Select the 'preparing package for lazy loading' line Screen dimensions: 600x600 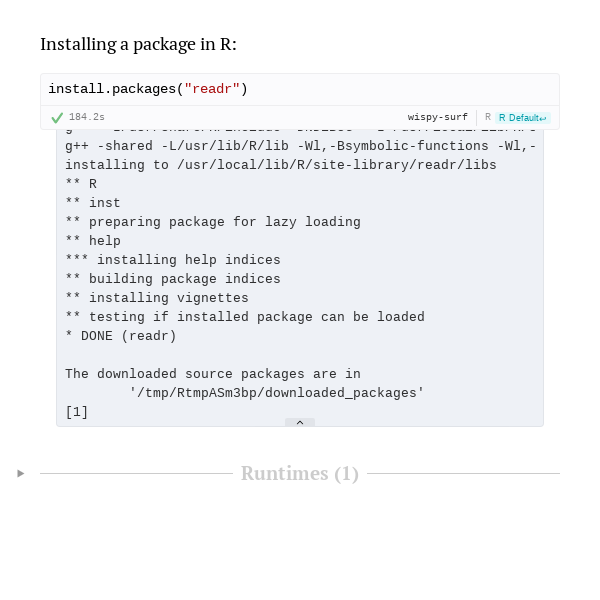tap(213, 222)
